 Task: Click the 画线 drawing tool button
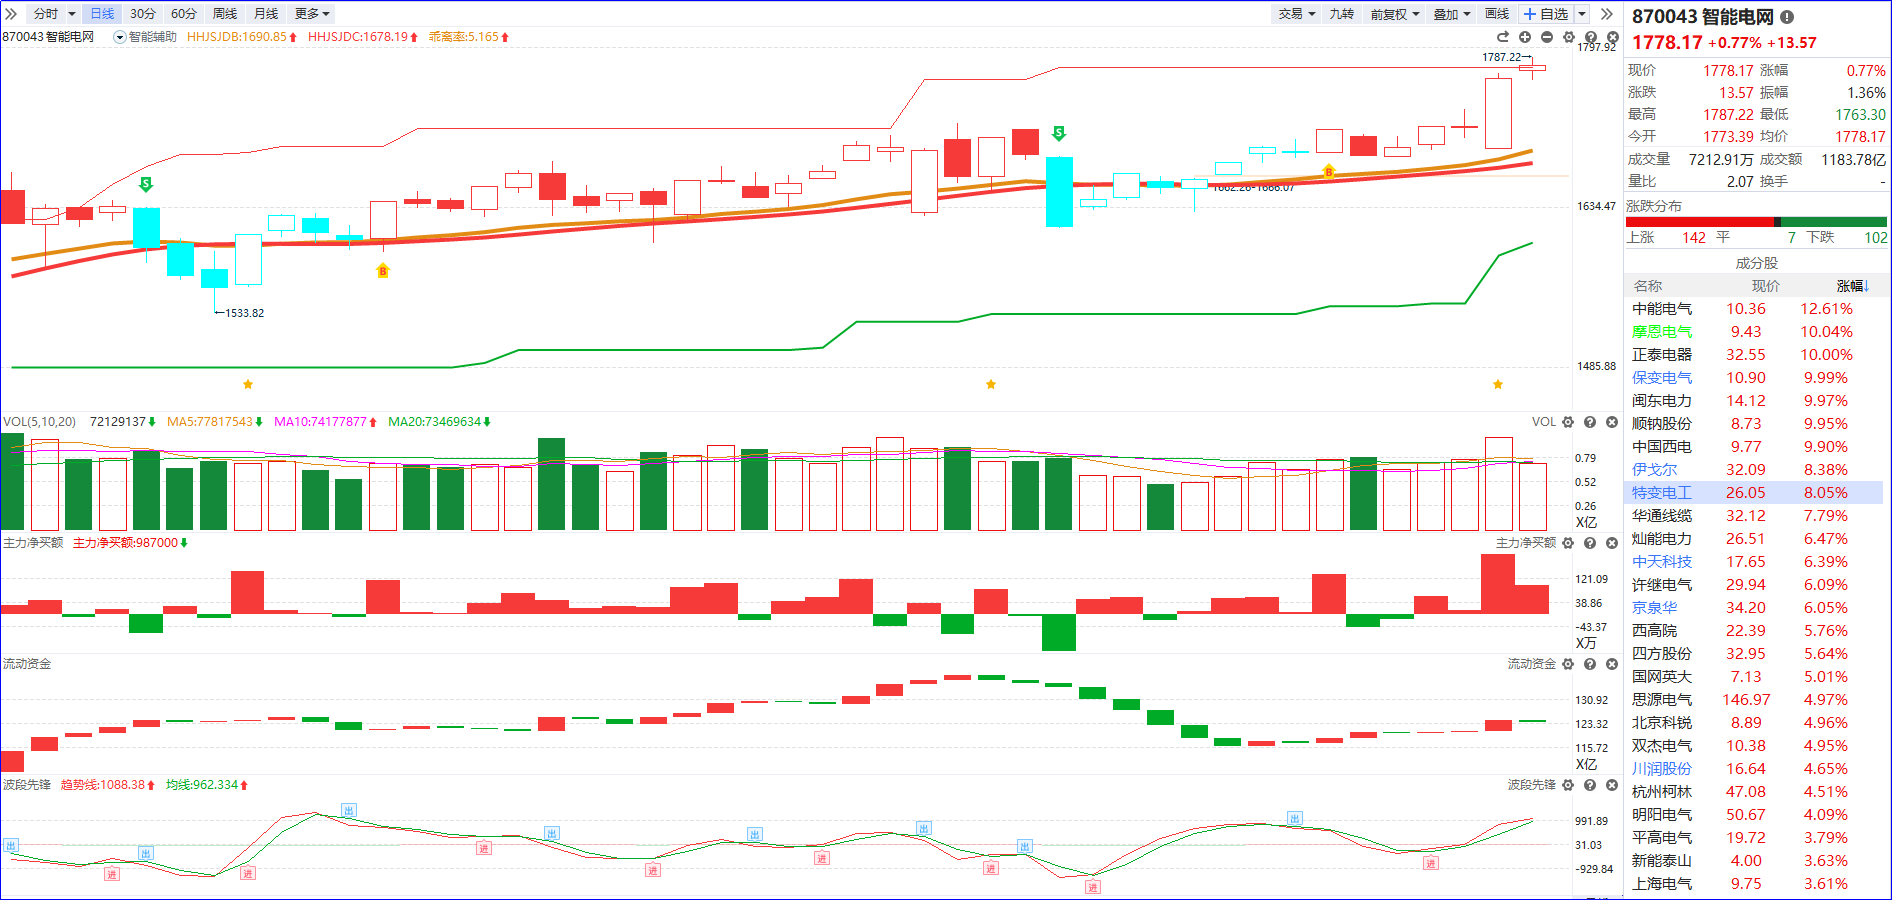point(1497,14)
